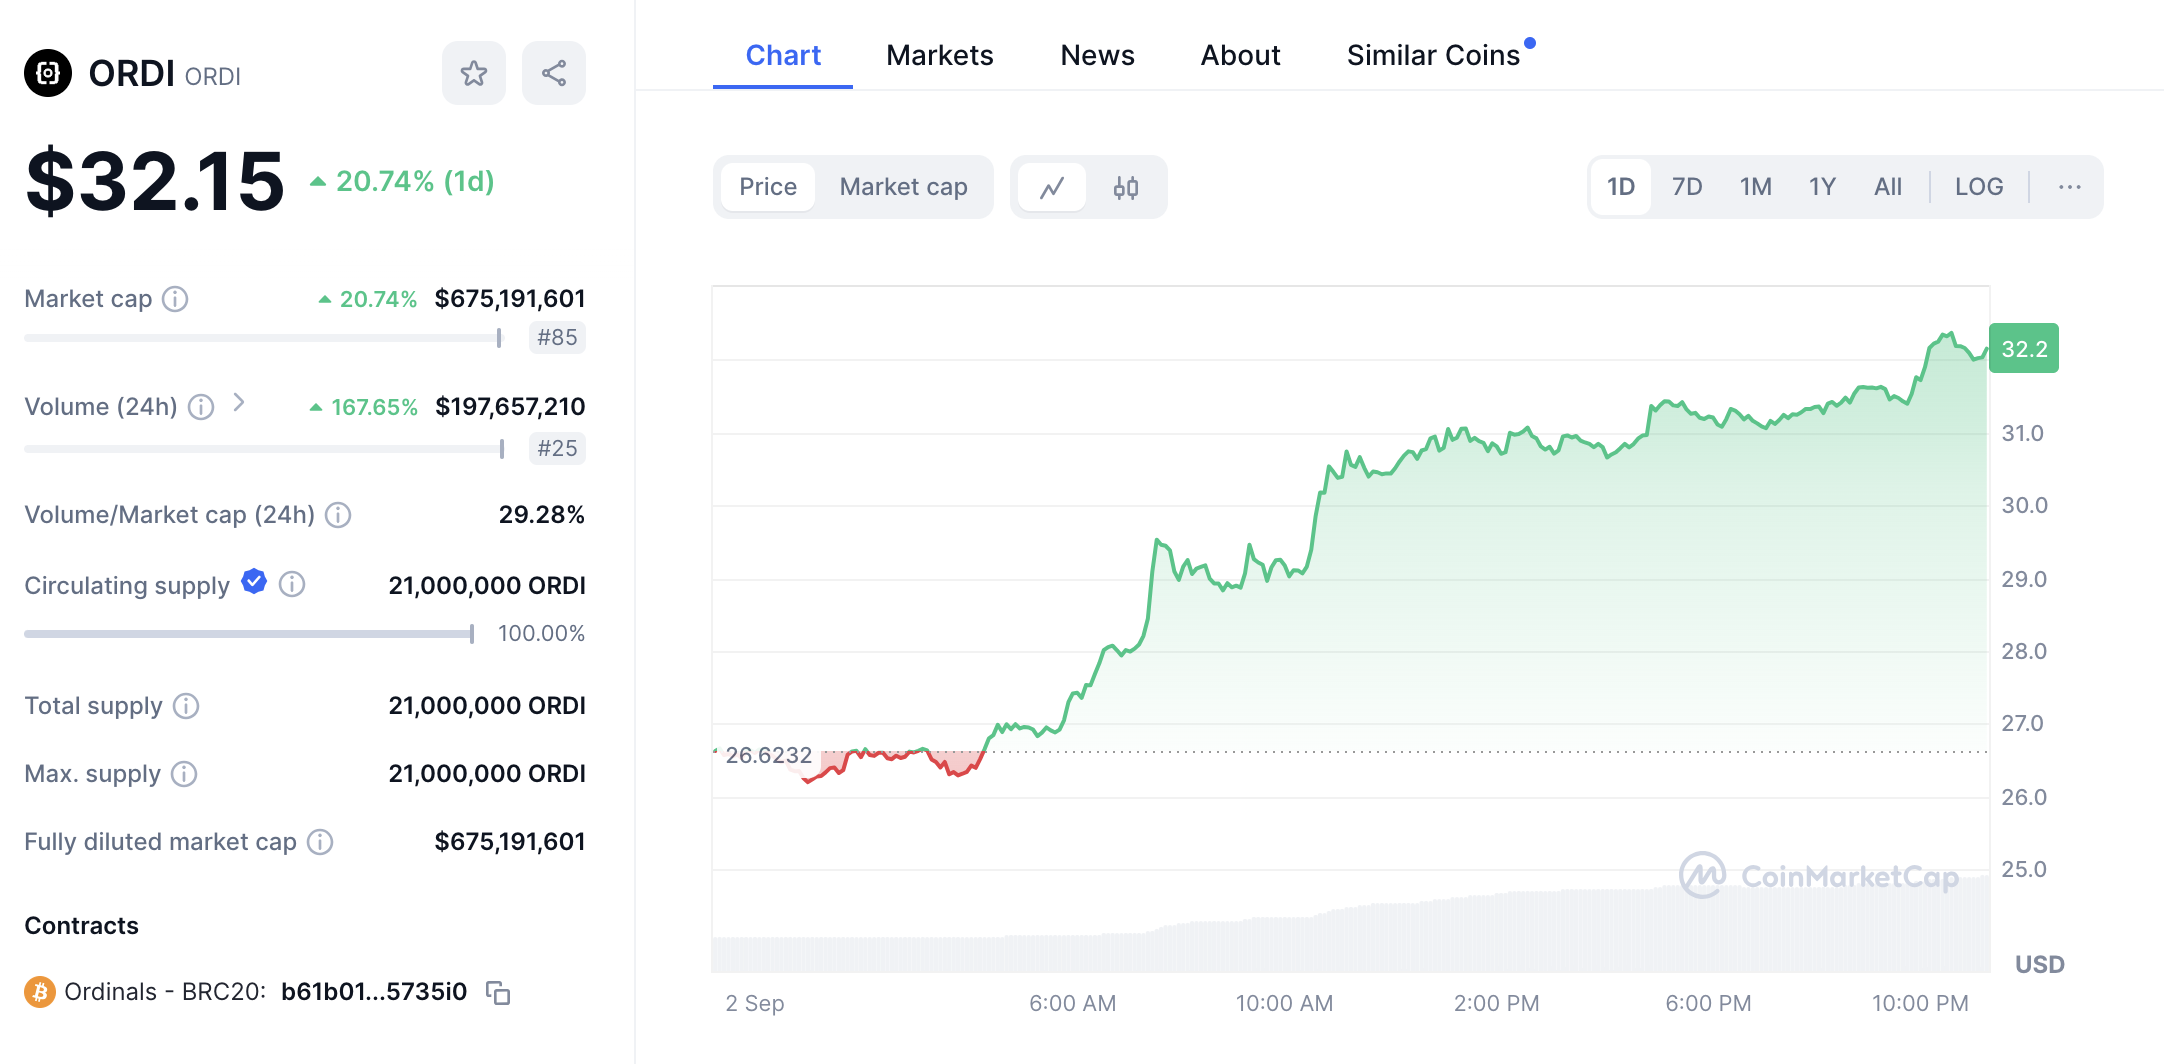Image resolution: width=2164 pixels, height=1064 pixels.
Task: Open Fully diluted market cap info icon
Action: [x=320, y=842]
